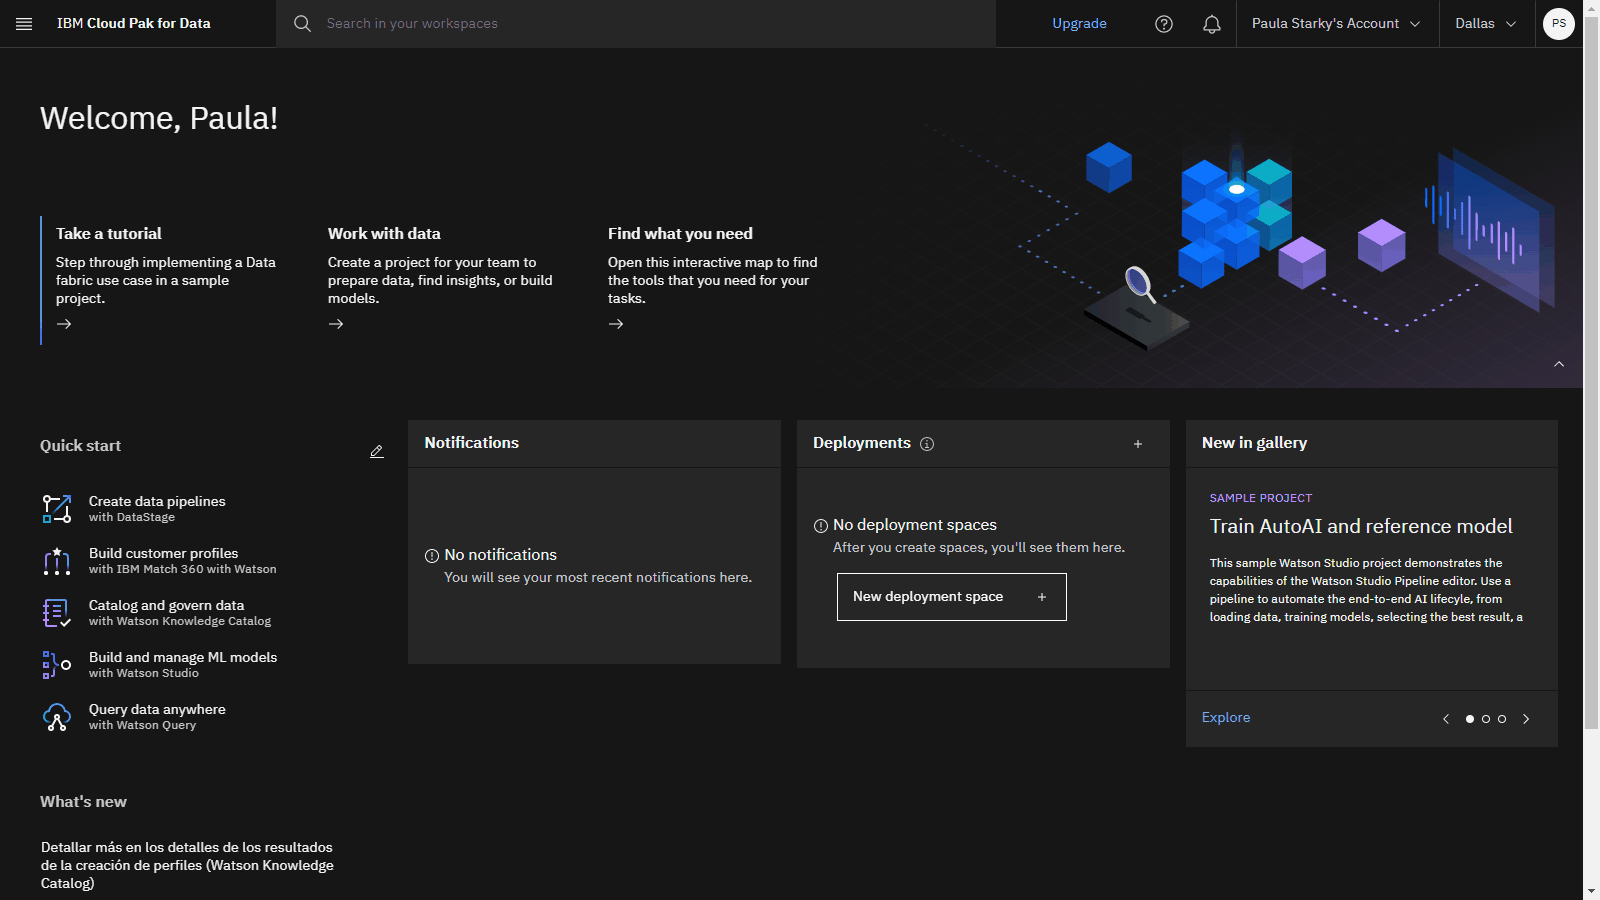Click New deployment space button
The height and width of the screenshot is (900, 1600).
coord(952,597)
